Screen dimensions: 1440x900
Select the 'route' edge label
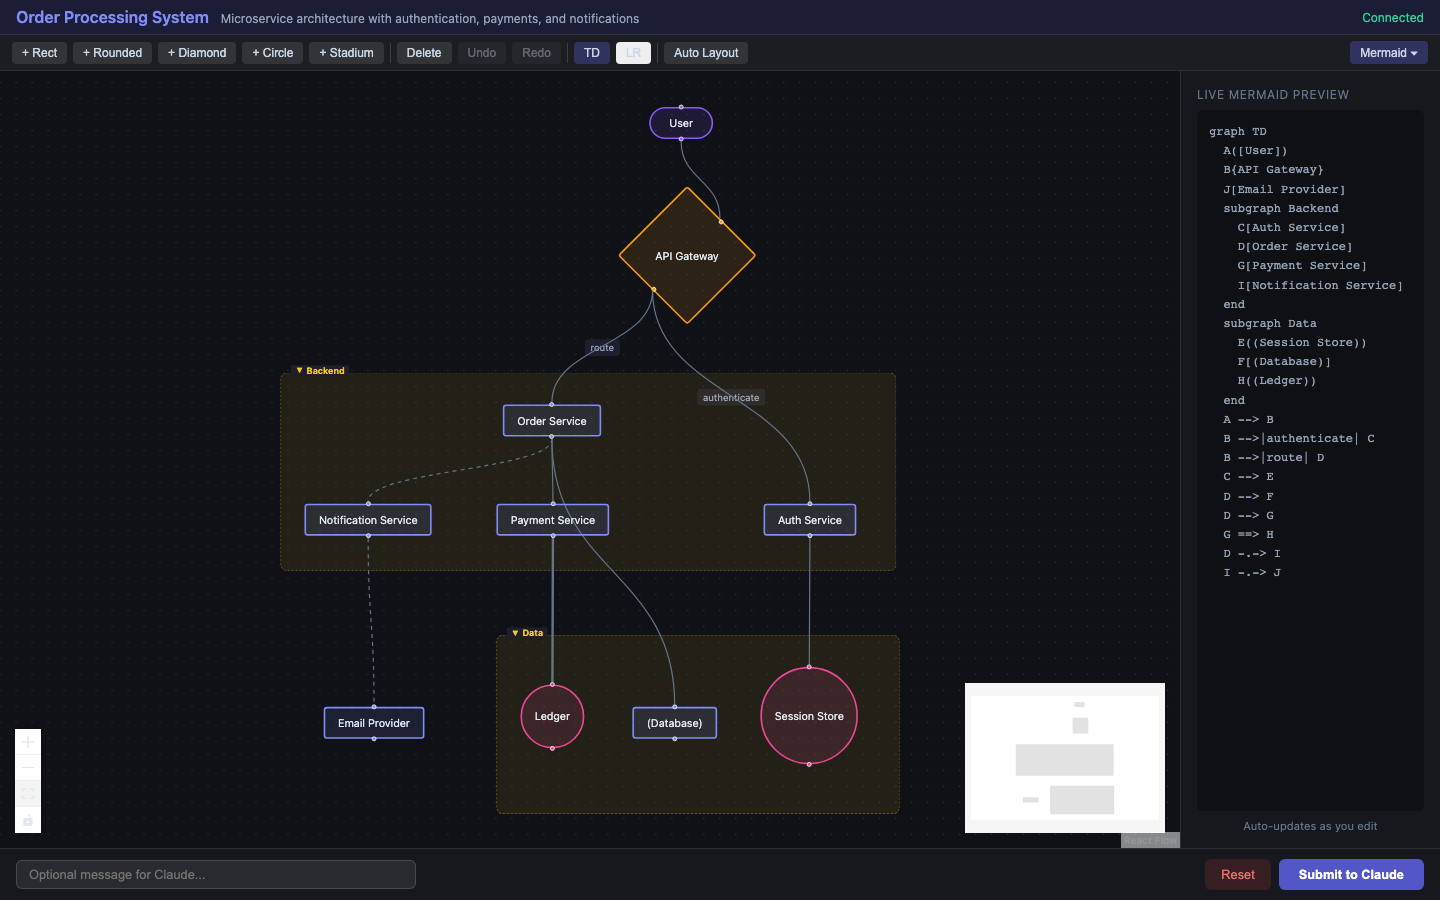(602, 348)
